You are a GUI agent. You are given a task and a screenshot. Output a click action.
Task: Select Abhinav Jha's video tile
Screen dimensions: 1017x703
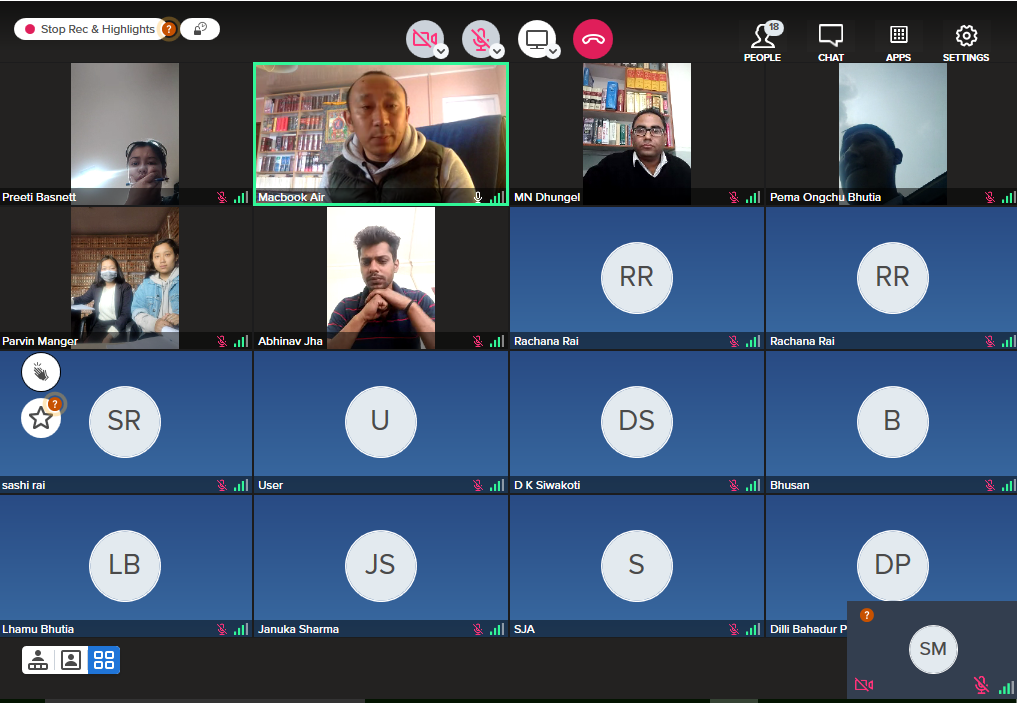381,278
